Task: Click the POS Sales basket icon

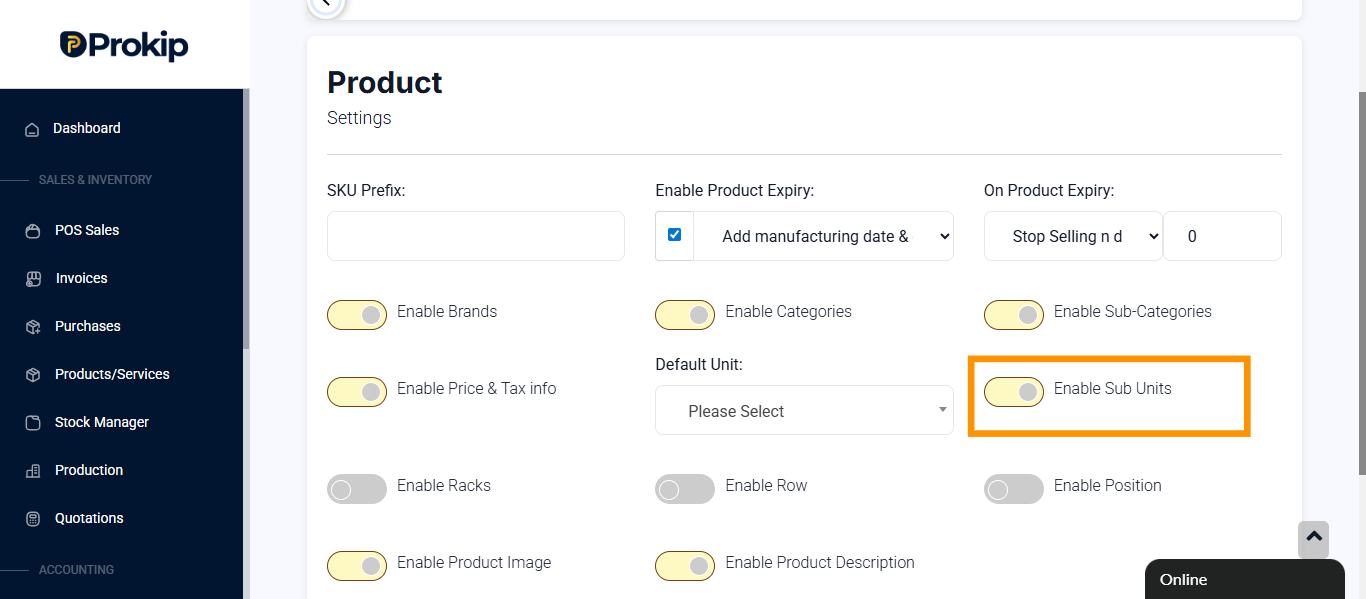Action: coord(33,231)
